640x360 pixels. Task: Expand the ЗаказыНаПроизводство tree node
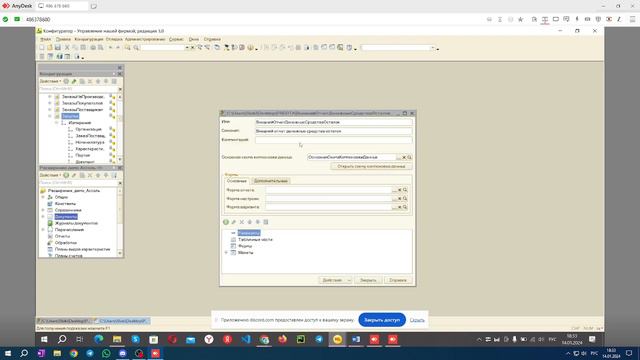click(x=50, y=97)
